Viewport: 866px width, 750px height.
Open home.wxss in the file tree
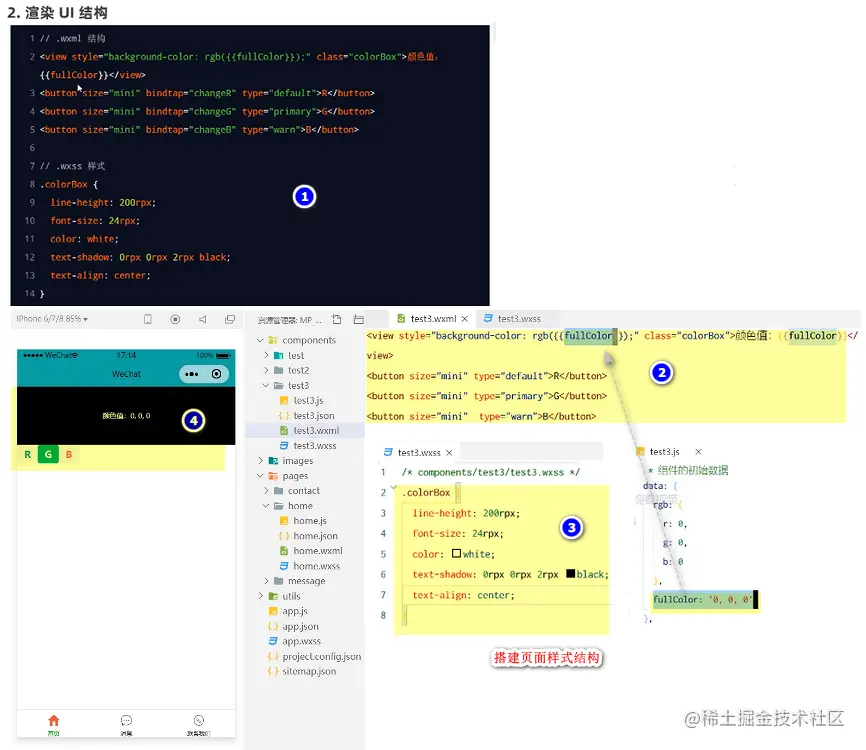pyautogui.click(x=316, y=566)
